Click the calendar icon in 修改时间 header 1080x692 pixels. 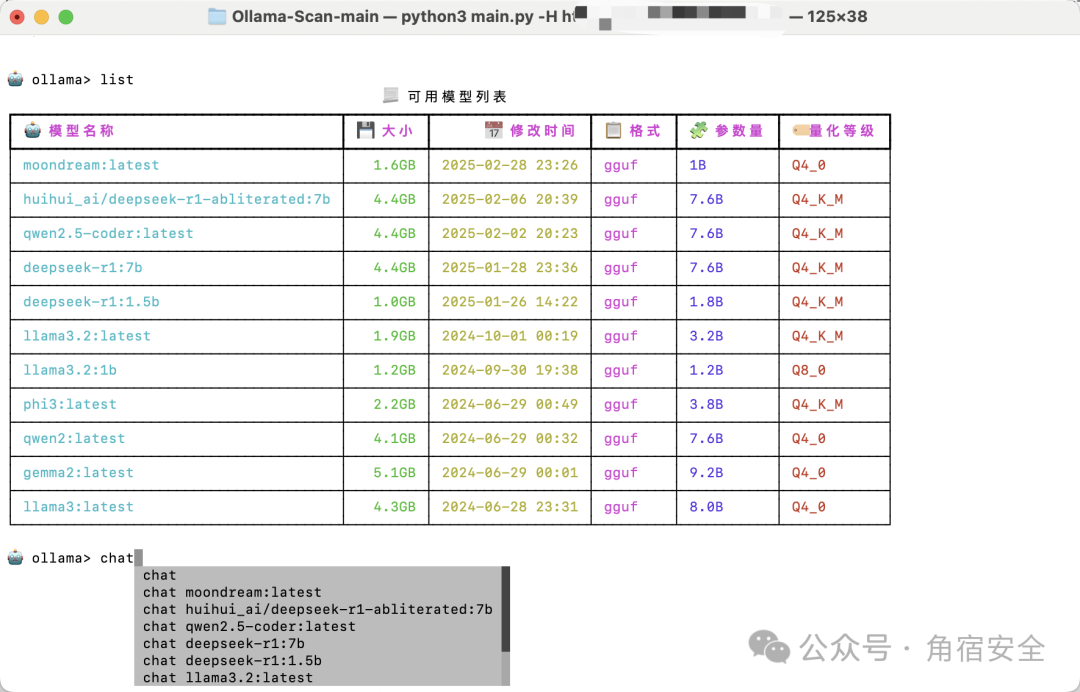point(493,130)
